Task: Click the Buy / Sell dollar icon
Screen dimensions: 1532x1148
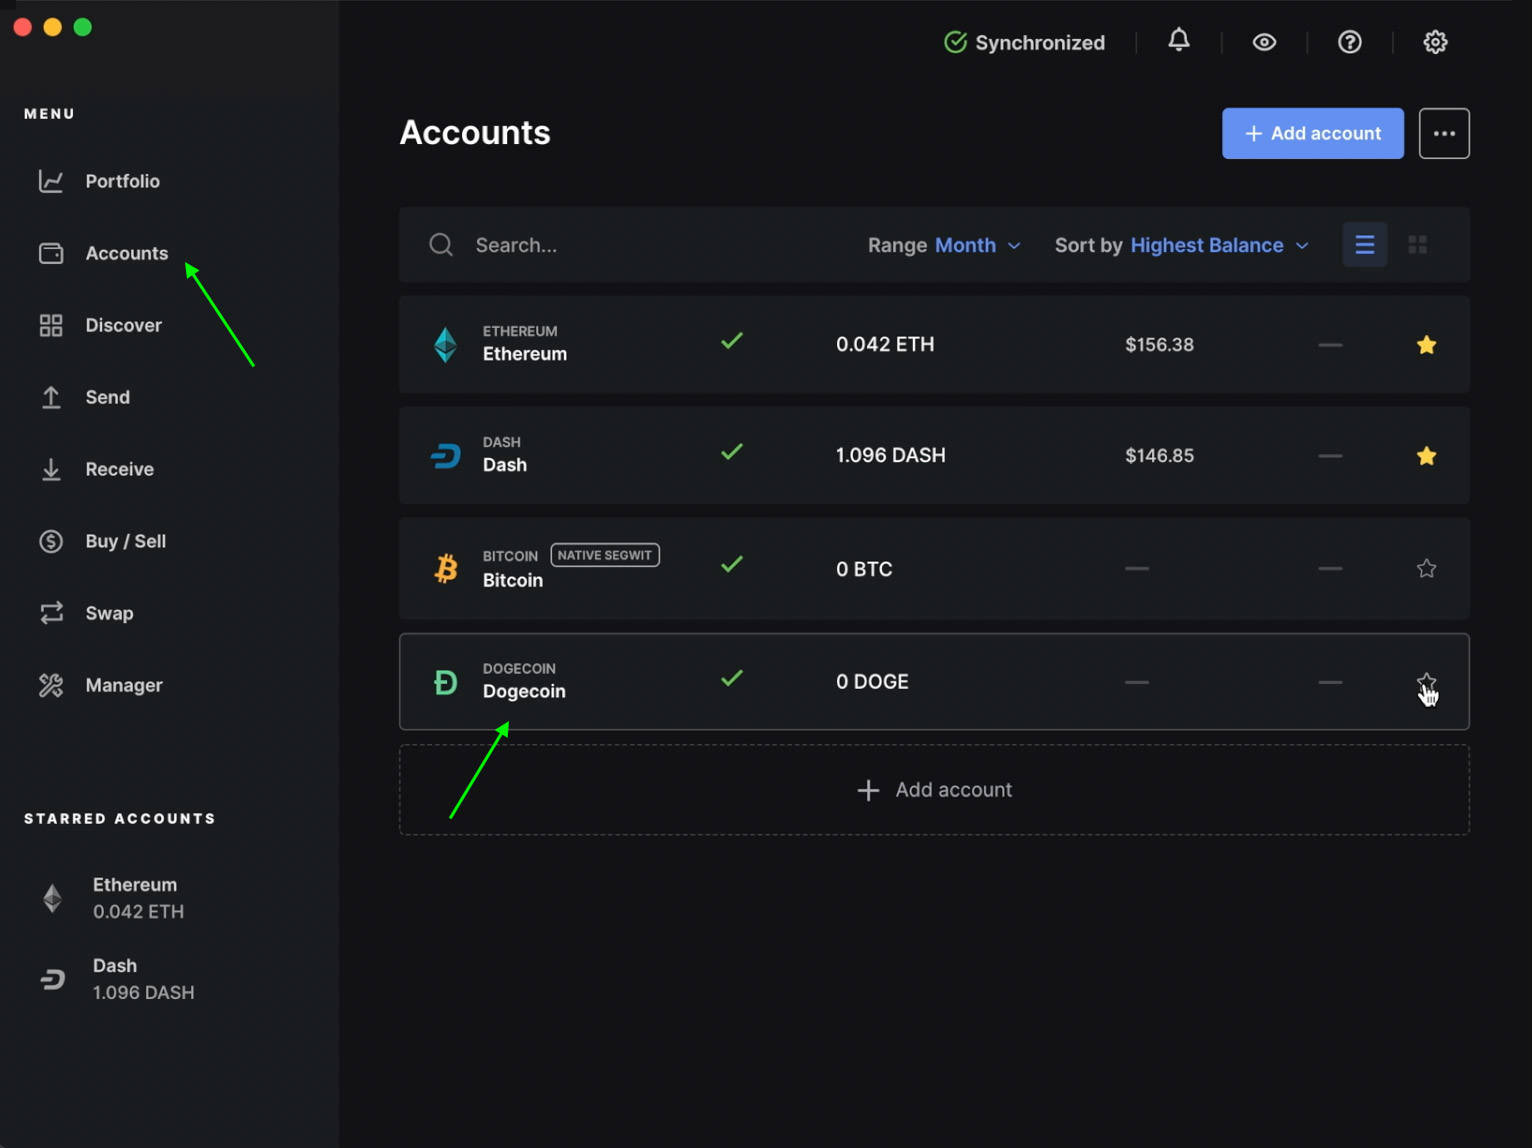Action: click(51, 541)
